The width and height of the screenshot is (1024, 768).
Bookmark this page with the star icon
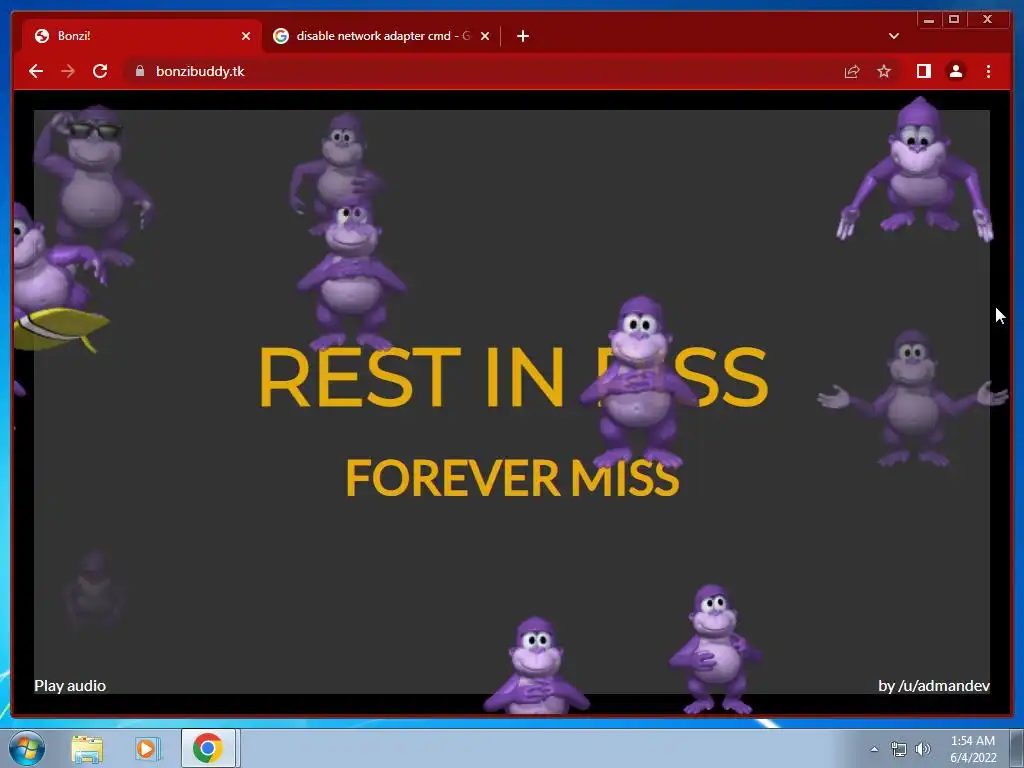point(884,71)
